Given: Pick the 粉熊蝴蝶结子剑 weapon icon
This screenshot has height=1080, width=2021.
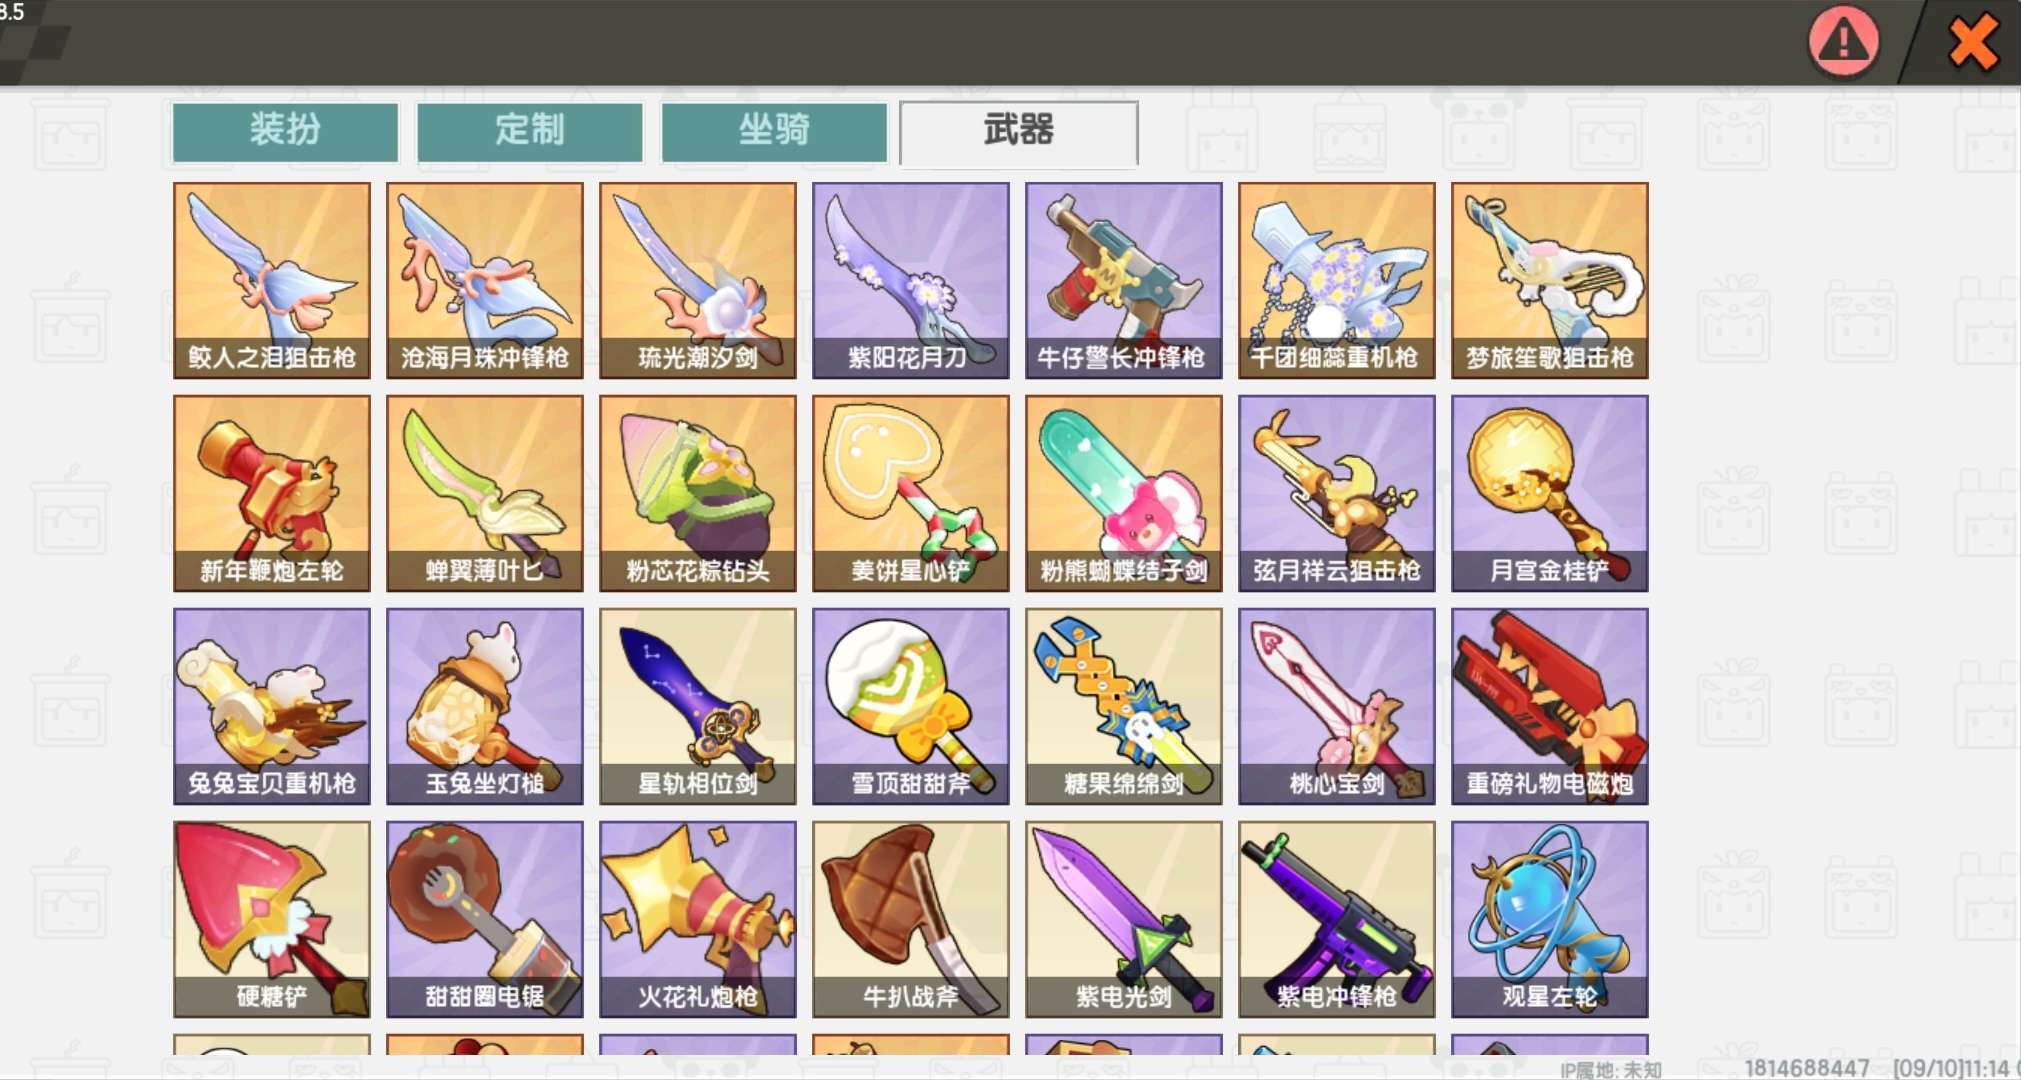Looking at the screenshot, I should click(x=1124, y=493).
